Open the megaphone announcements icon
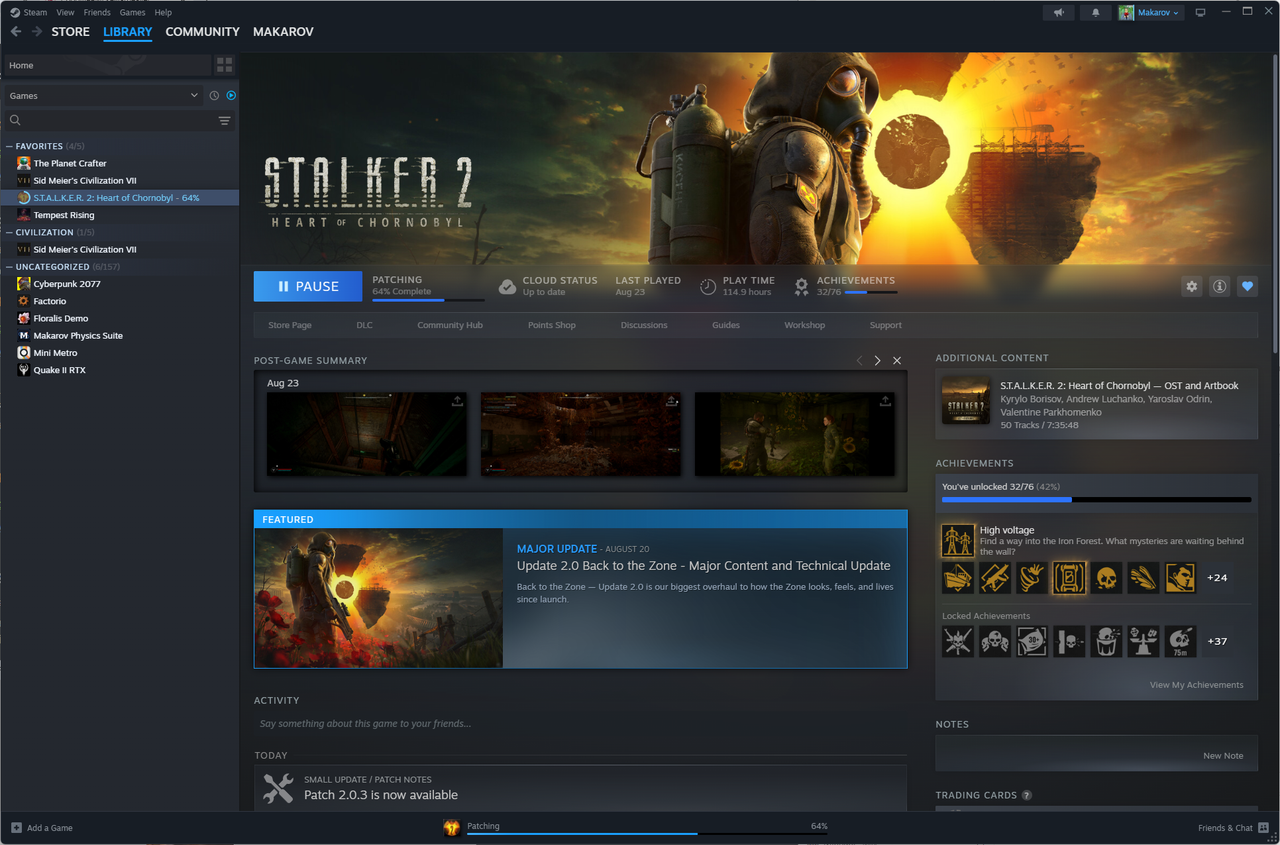Image resolution: width=1280 pixels, height=845 pixels. tap(1058, 13)
